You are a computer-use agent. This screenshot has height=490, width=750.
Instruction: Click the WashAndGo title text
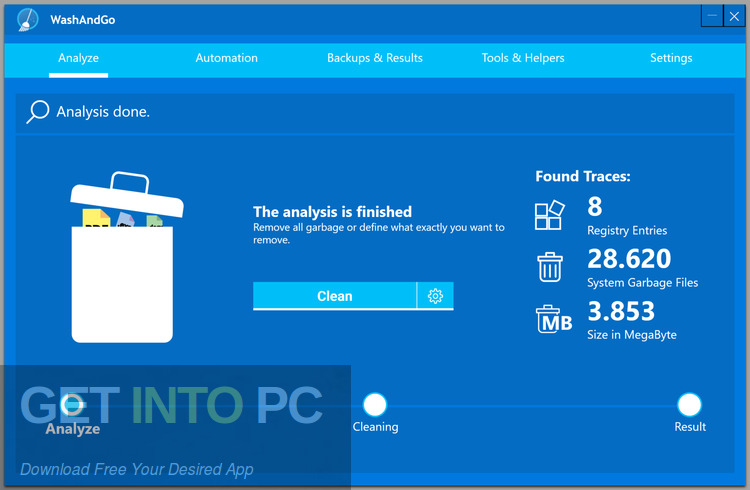click(83, 20)
